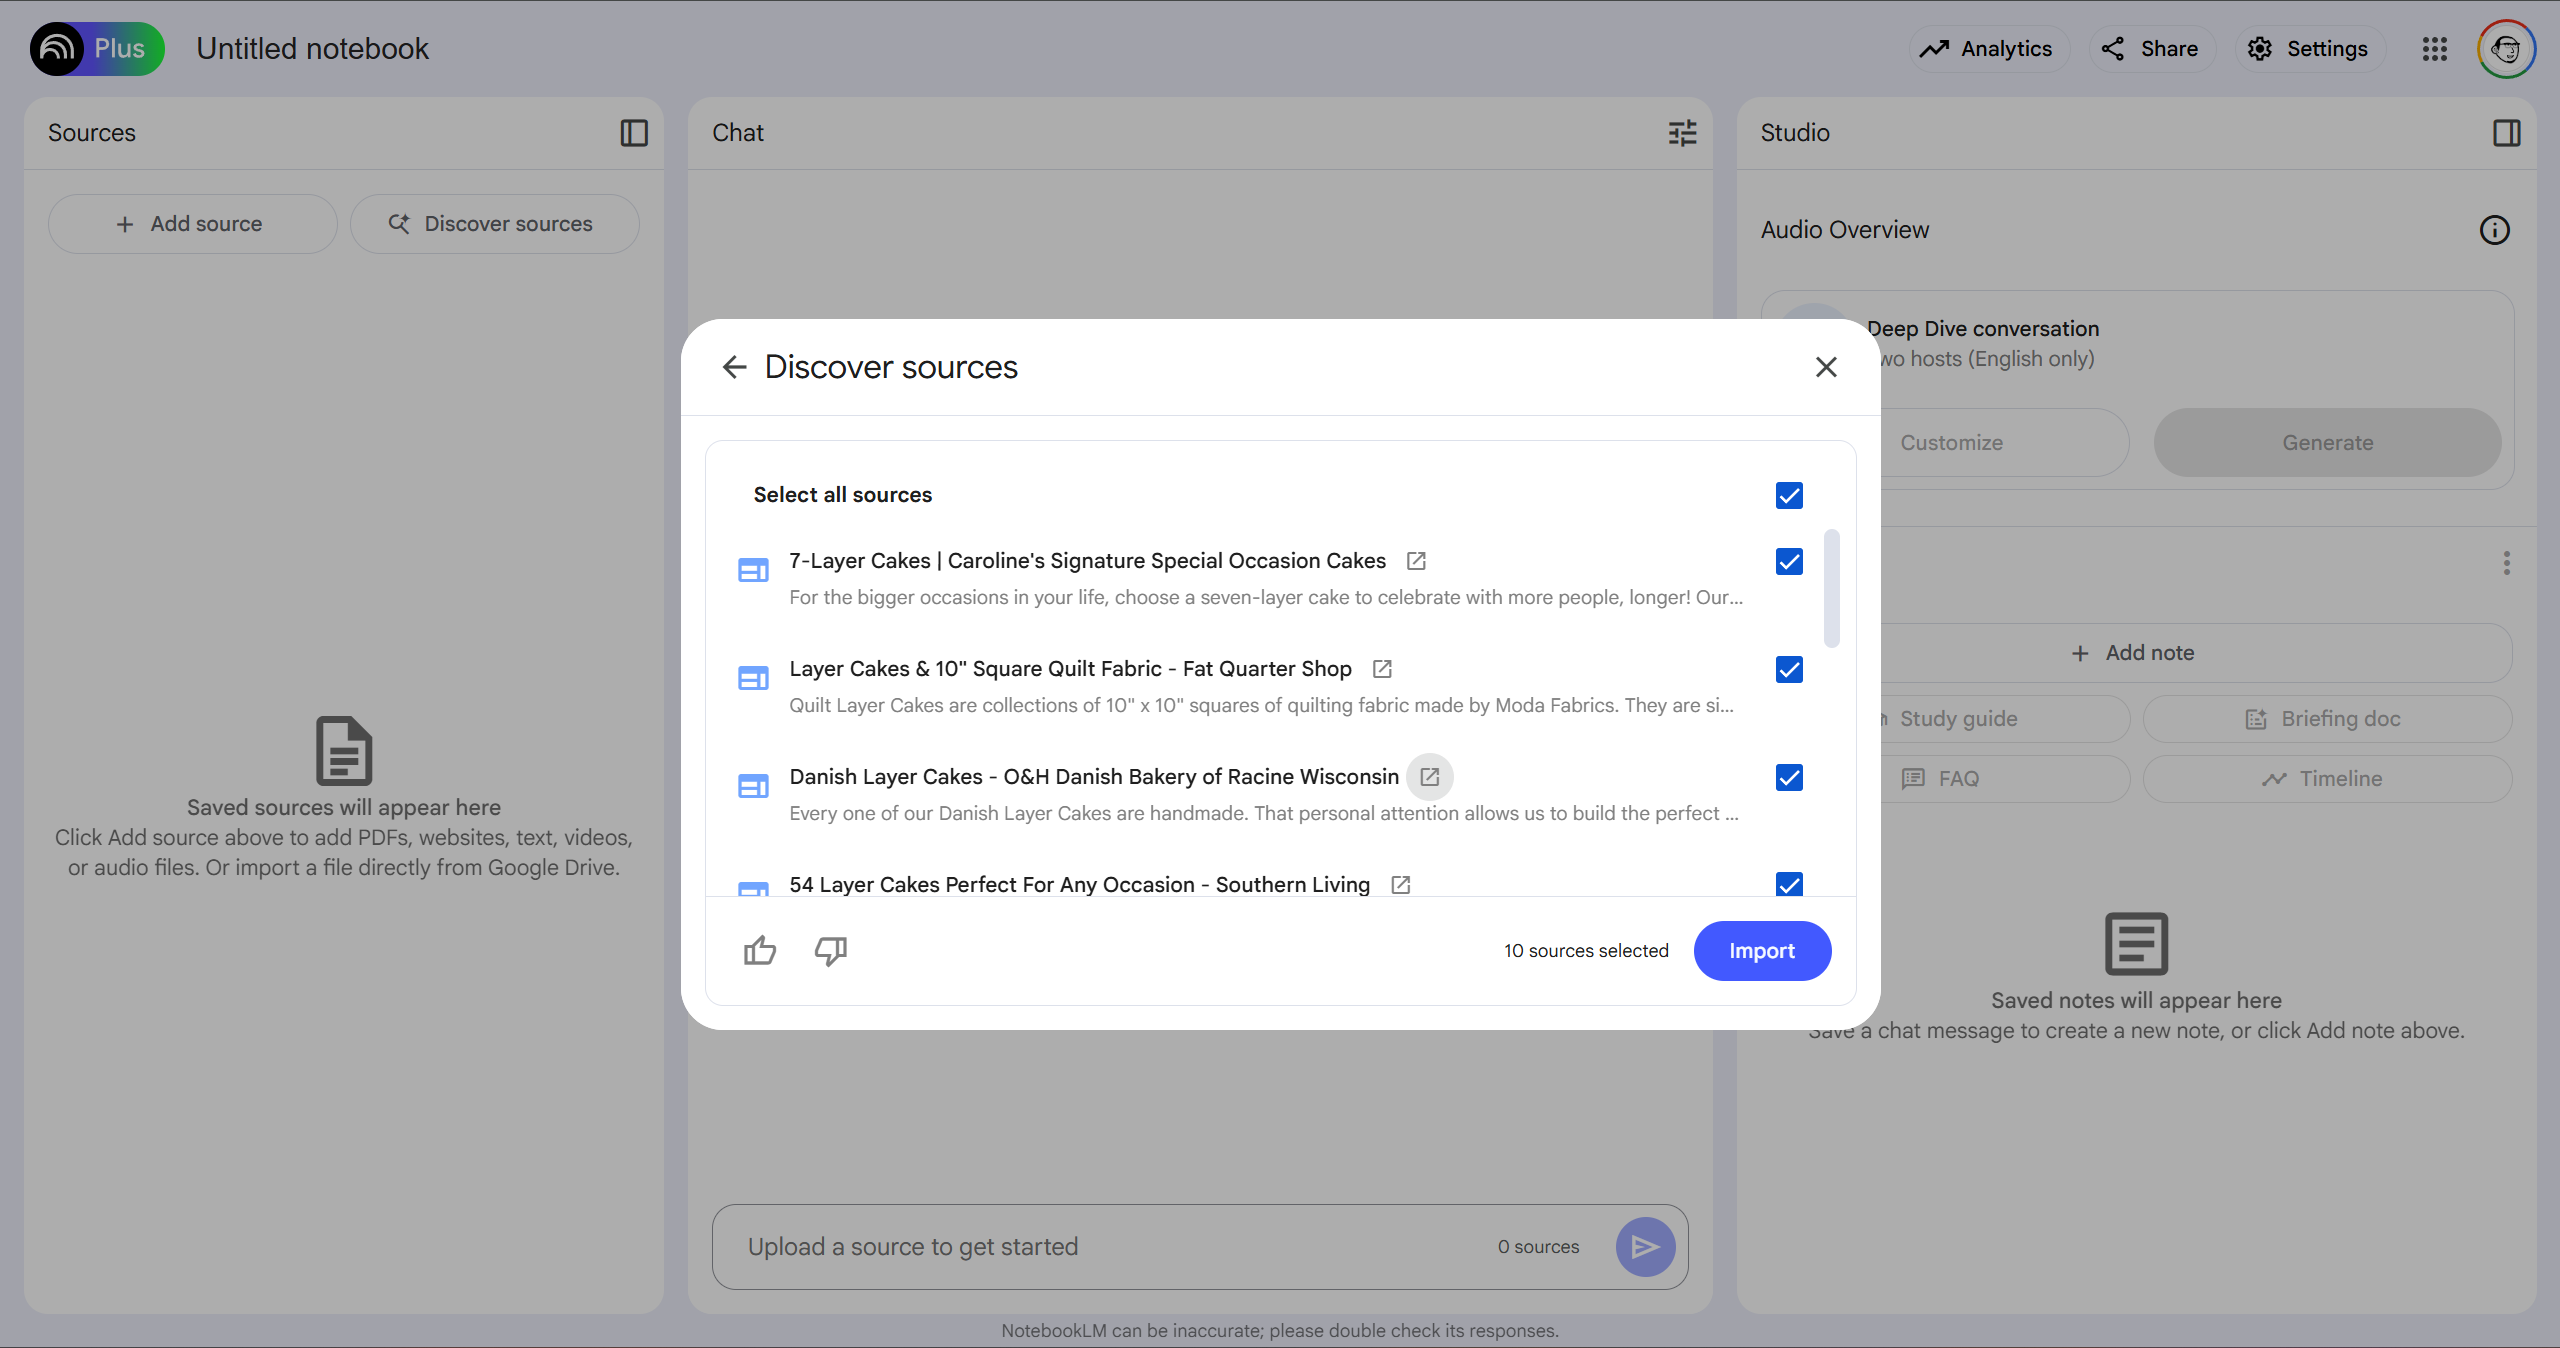Close the Discover sources dialog
The image size is (2560, 1348).
click(x=1826, y=367)
